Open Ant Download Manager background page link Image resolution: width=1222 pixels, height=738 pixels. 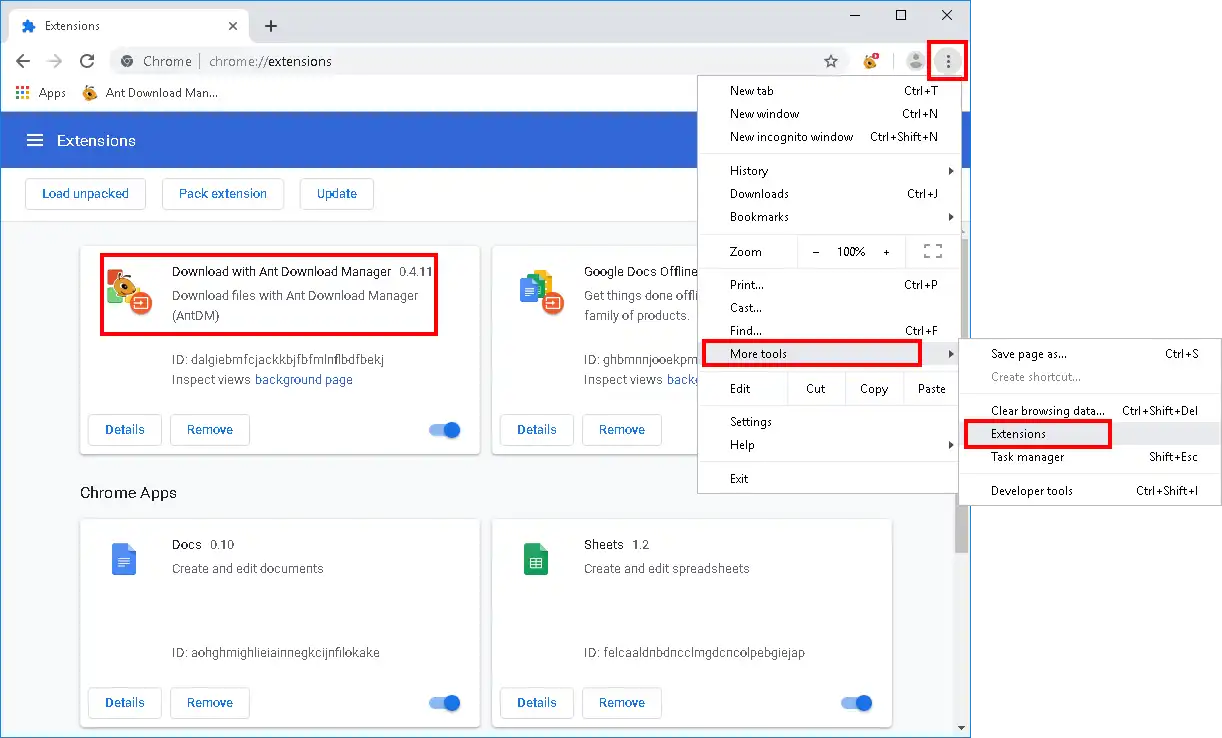tap(304, 380)
